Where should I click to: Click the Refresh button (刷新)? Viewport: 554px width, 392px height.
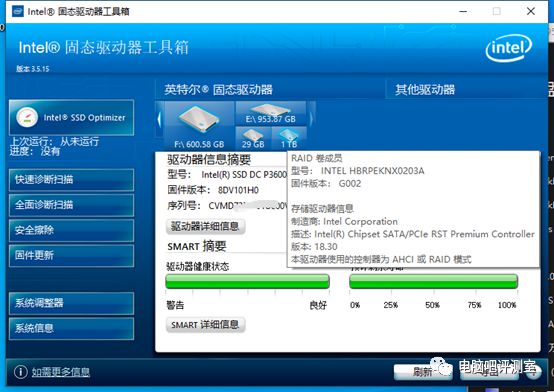423,372
